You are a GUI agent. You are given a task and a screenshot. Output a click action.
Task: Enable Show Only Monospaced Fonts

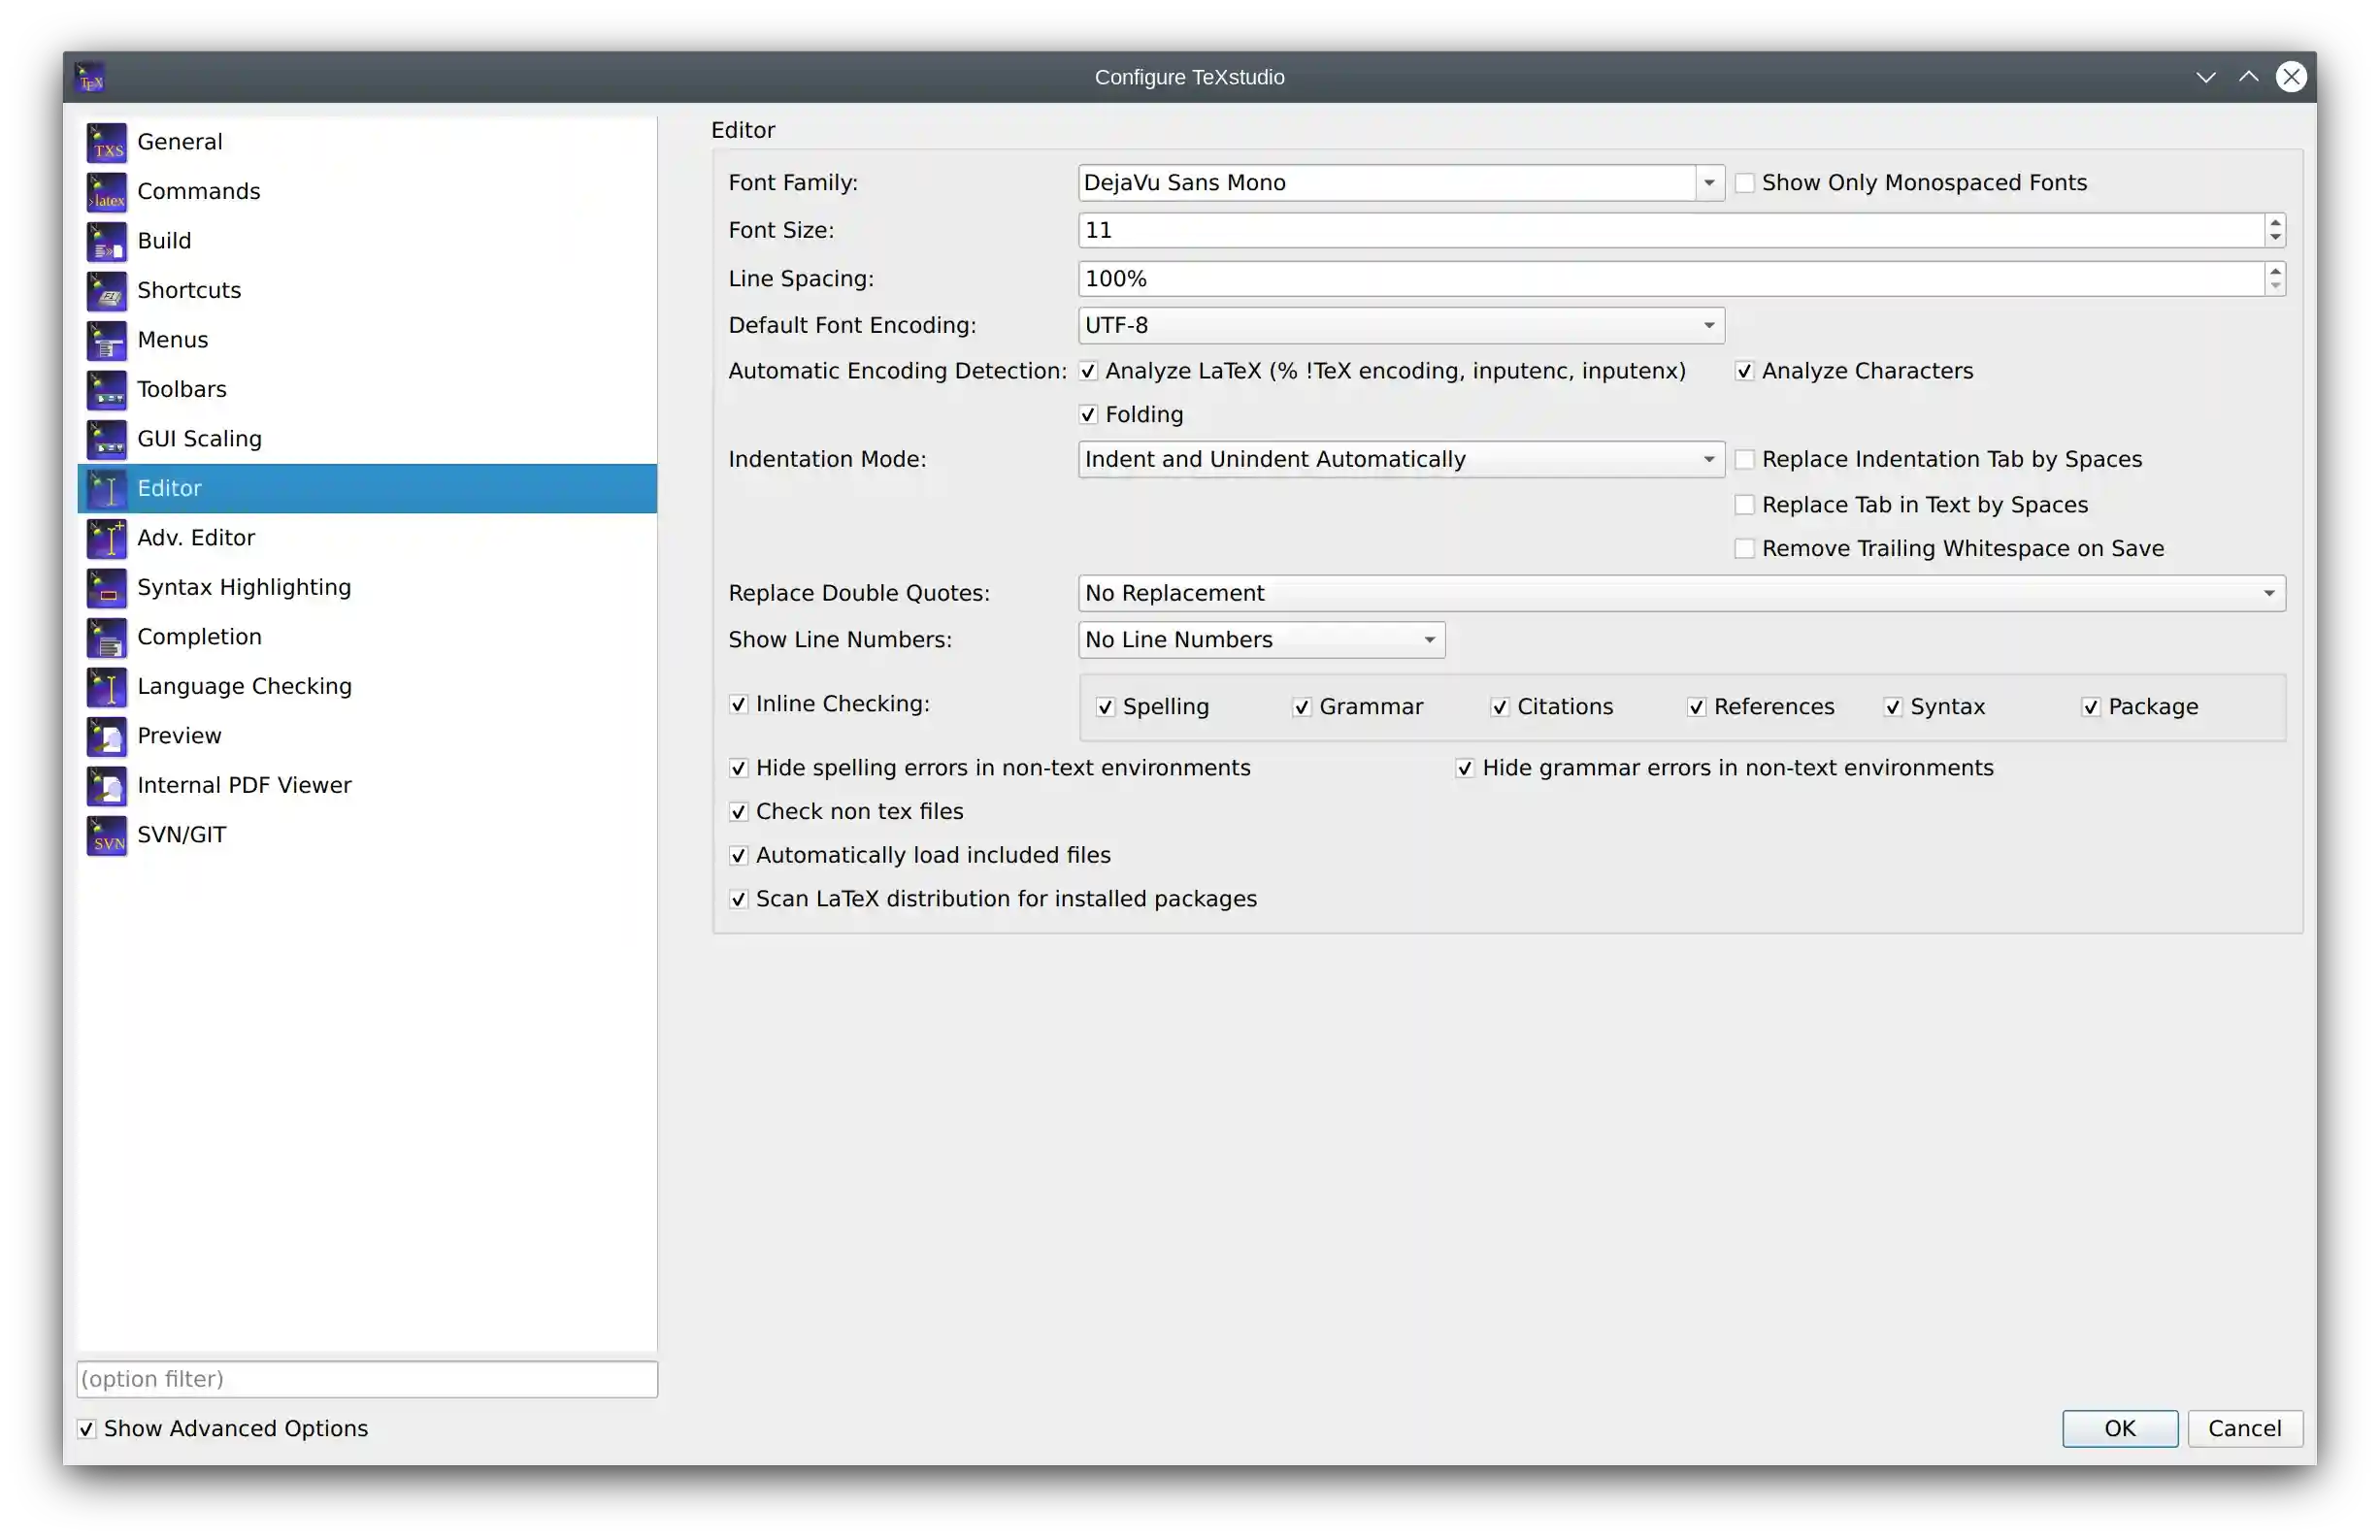pos(1744,183)
